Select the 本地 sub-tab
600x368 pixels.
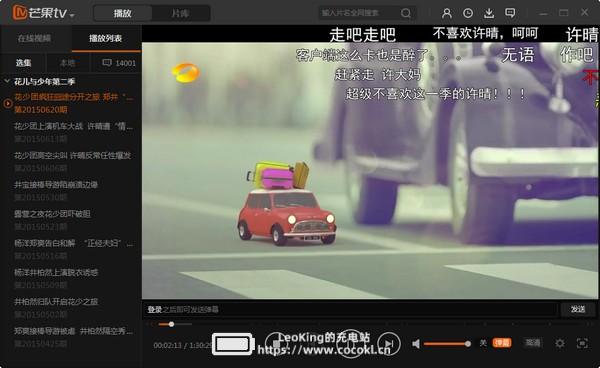coord(68,63)
